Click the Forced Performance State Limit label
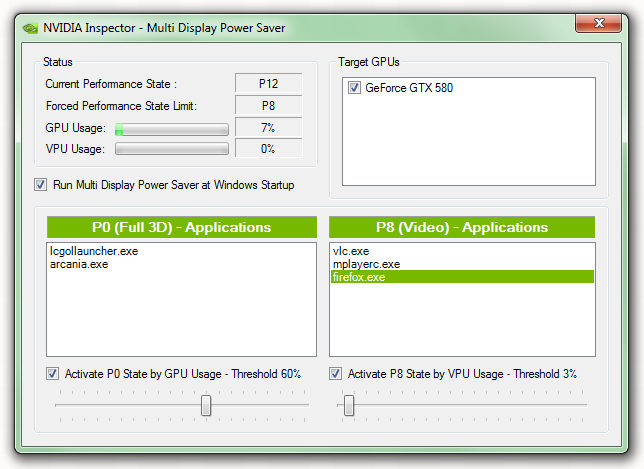 121,106
